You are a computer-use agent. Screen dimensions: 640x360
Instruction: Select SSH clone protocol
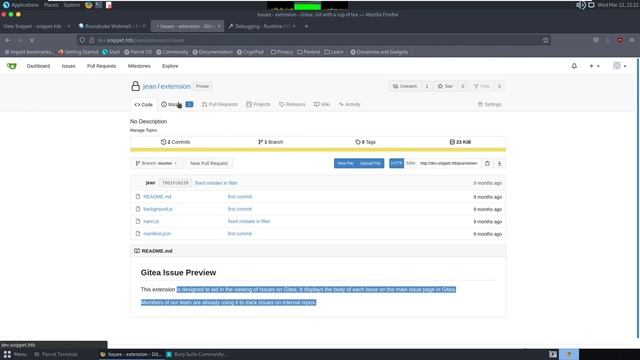(411, 163)
